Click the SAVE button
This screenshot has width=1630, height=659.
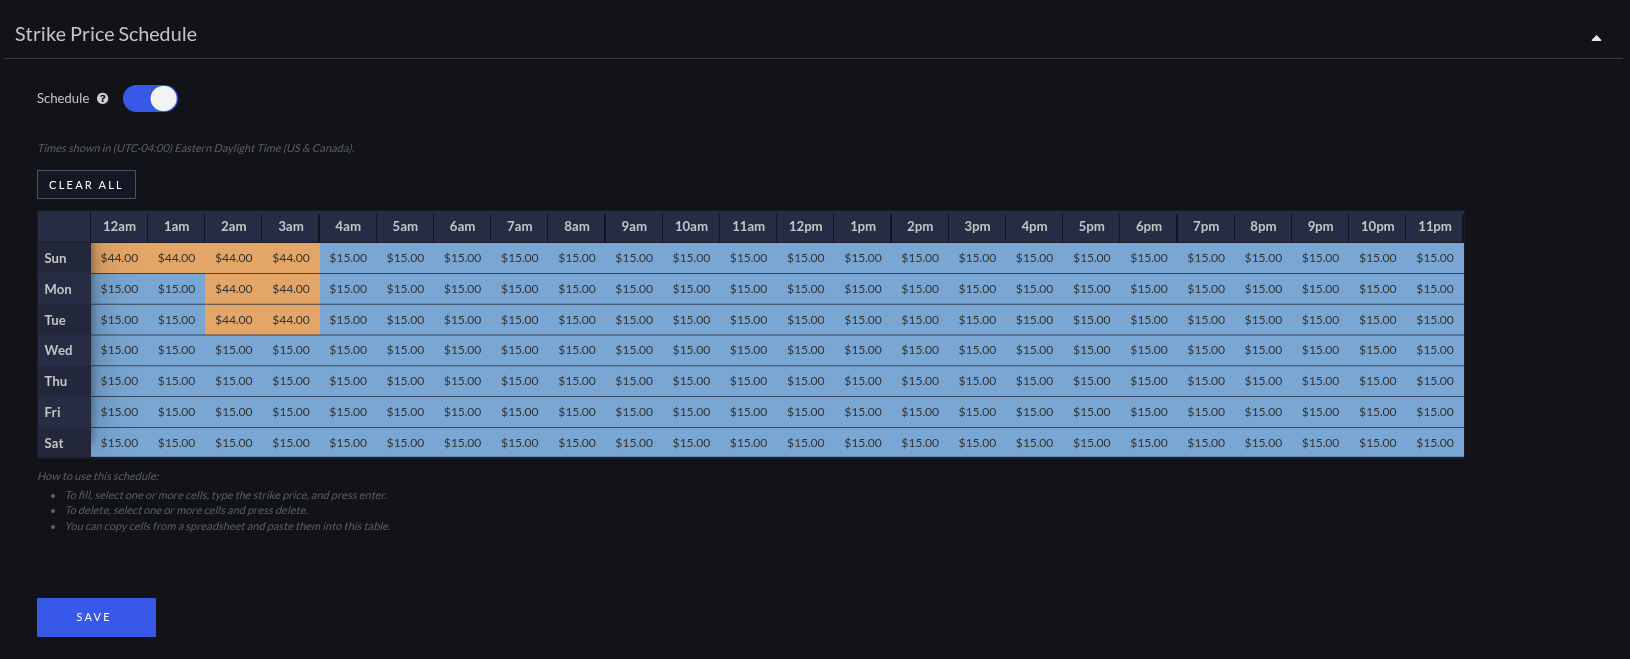coord(96,617)
